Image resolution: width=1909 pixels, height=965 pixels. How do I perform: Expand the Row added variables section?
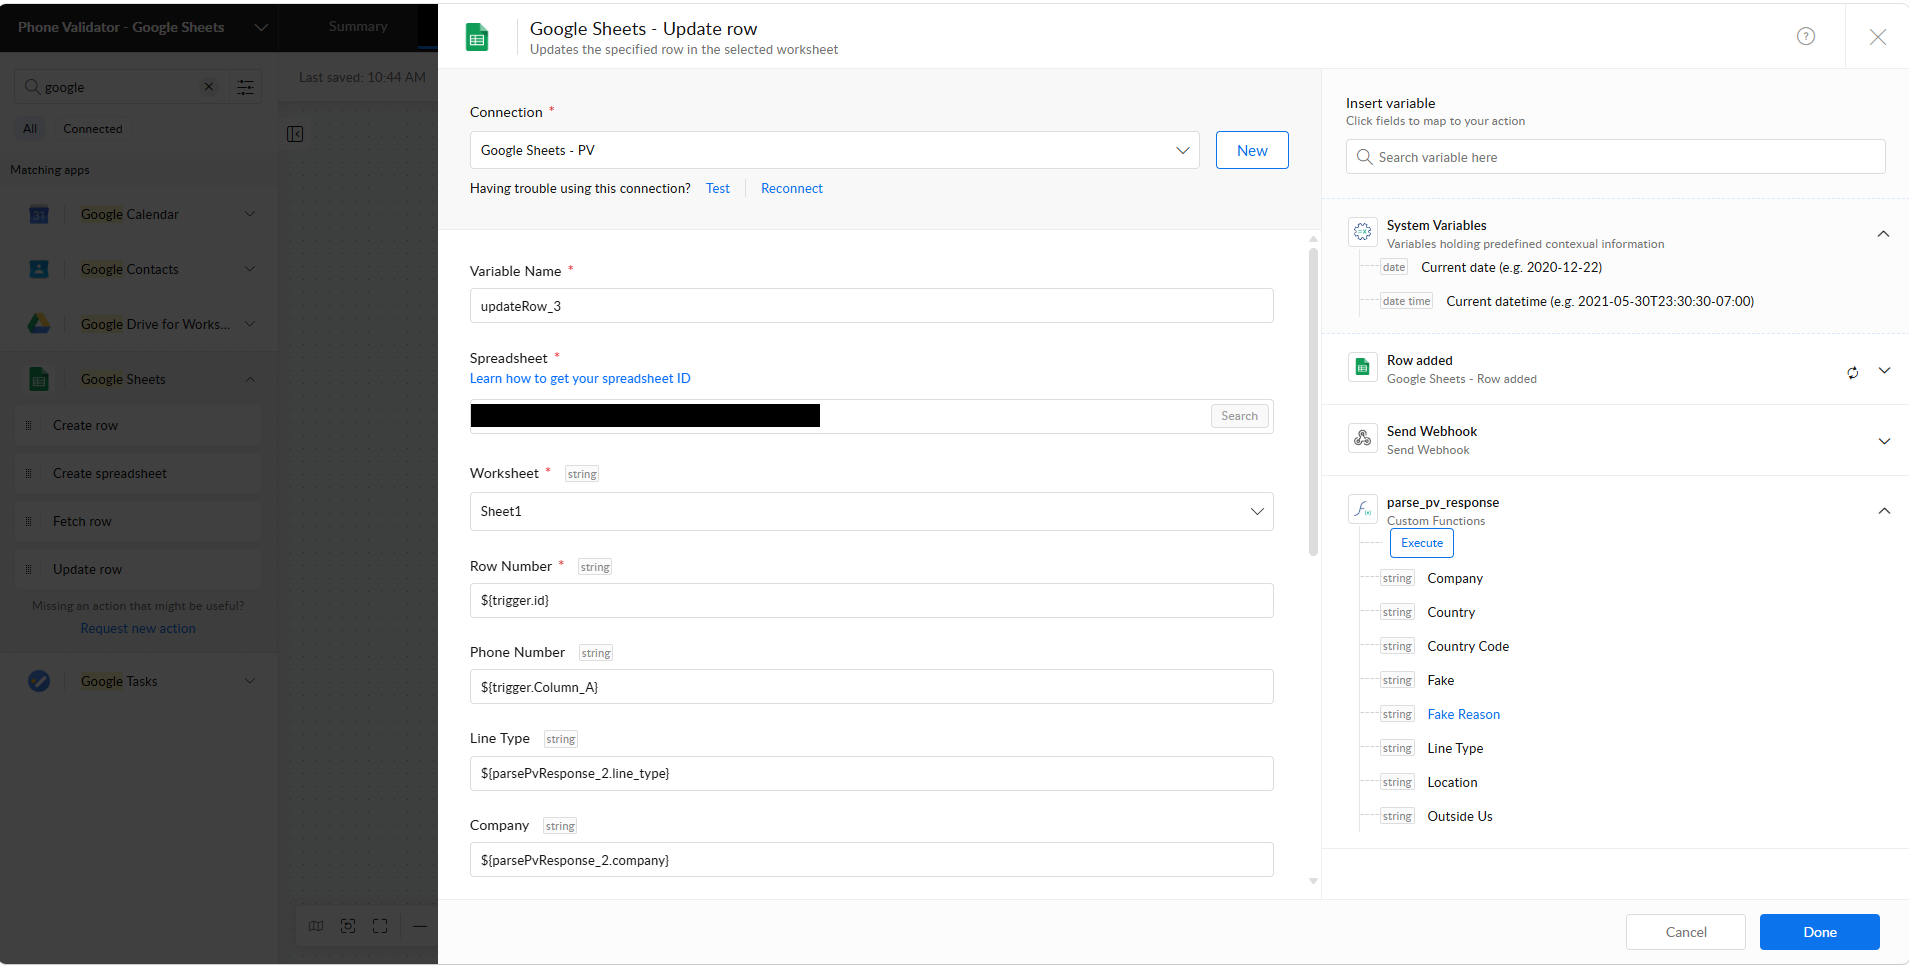pos(1884,371)
